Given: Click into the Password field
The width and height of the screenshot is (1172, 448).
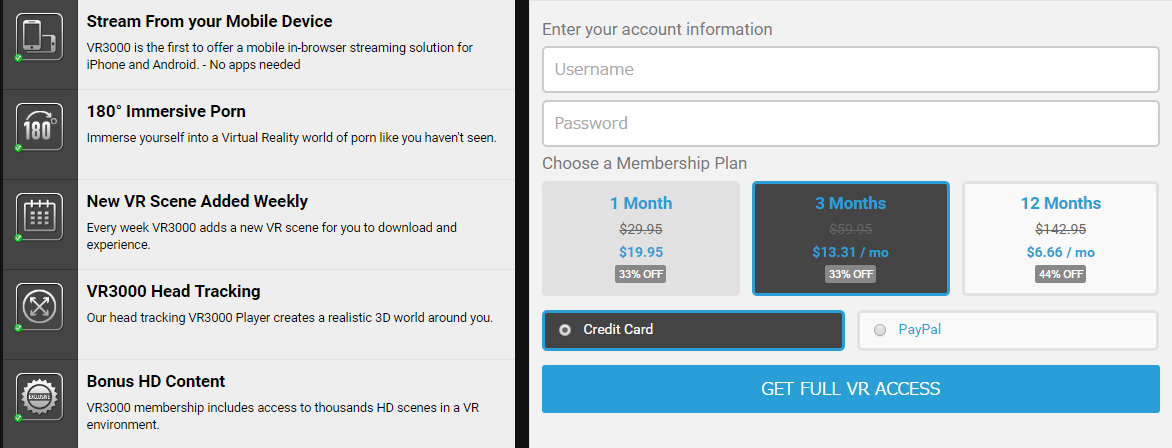Looking at the screenshot, I should tap(850, 124).
